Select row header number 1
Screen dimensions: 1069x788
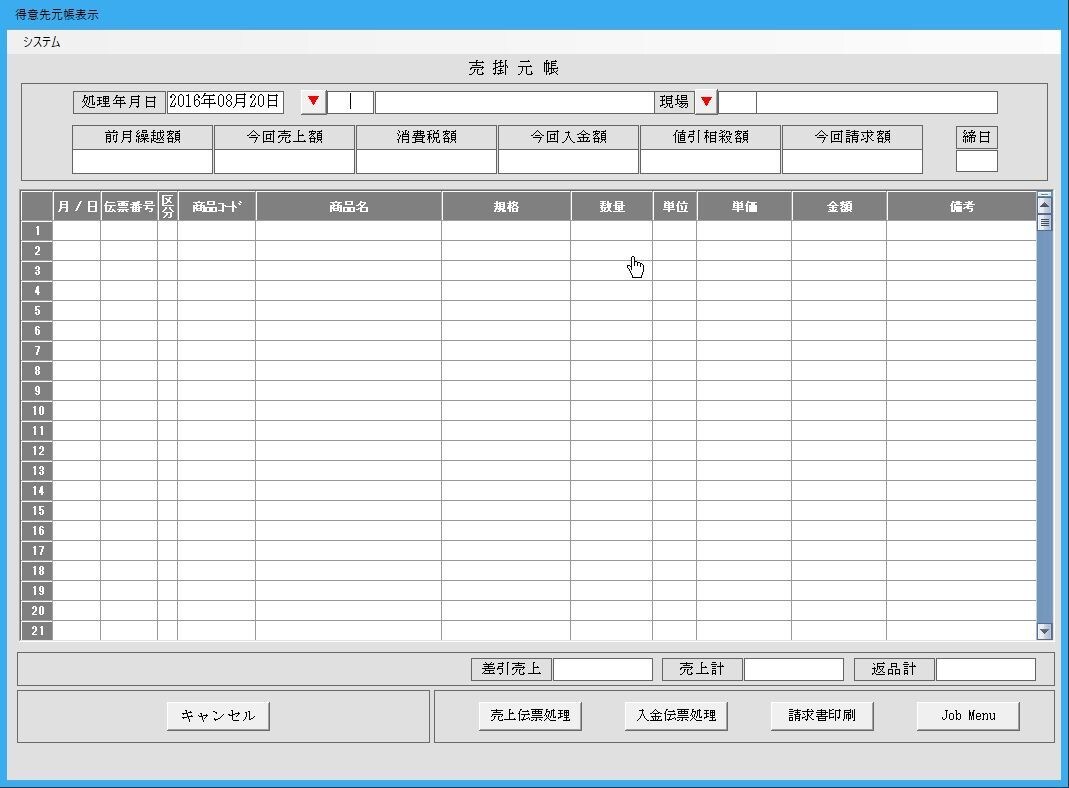(x=37, y=231)
